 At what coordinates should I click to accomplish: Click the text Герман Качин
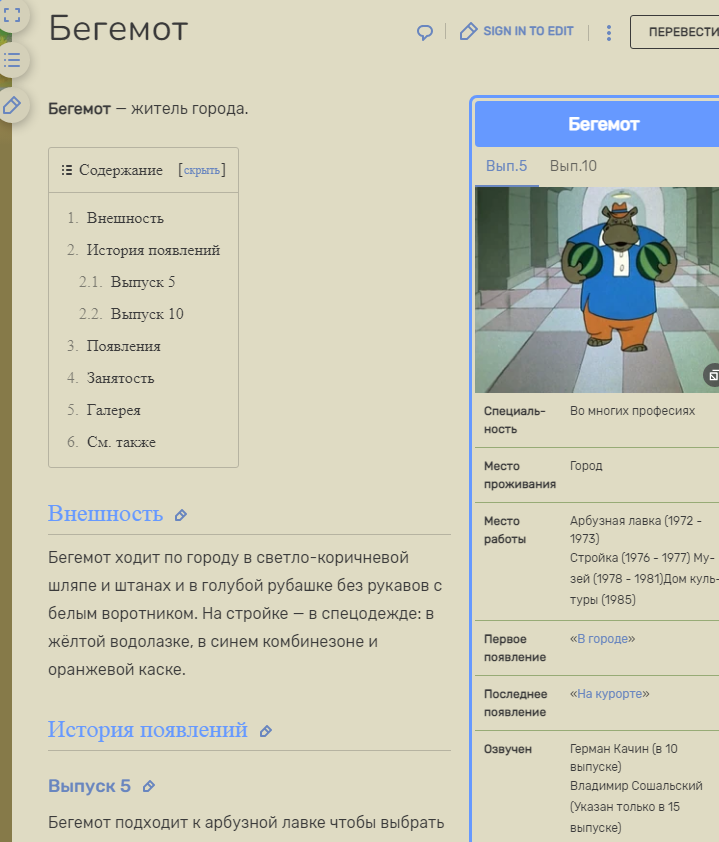coord(609,749)
